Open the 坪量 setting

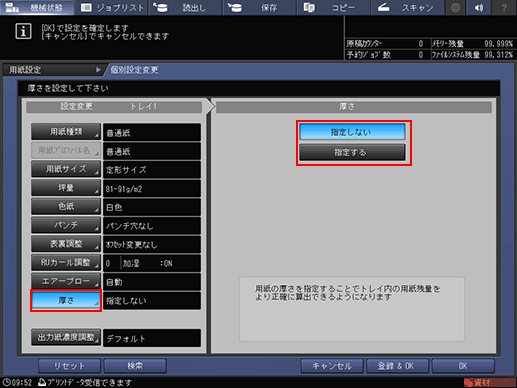pos(66,188)
